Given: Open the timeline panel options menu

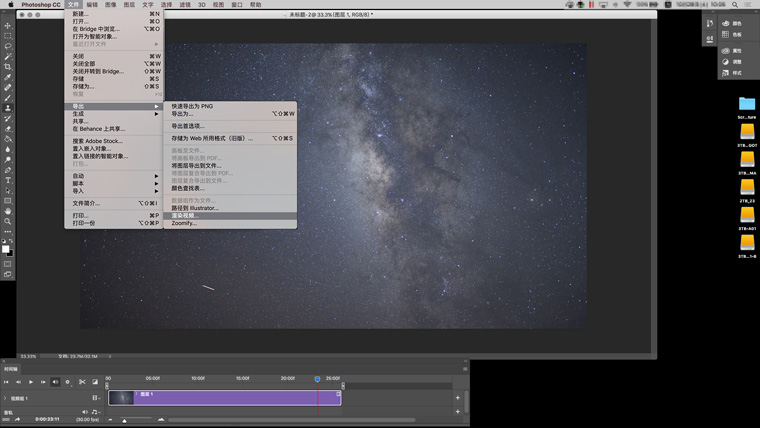Looking at the screenshot, I should [x=465, y=369].
